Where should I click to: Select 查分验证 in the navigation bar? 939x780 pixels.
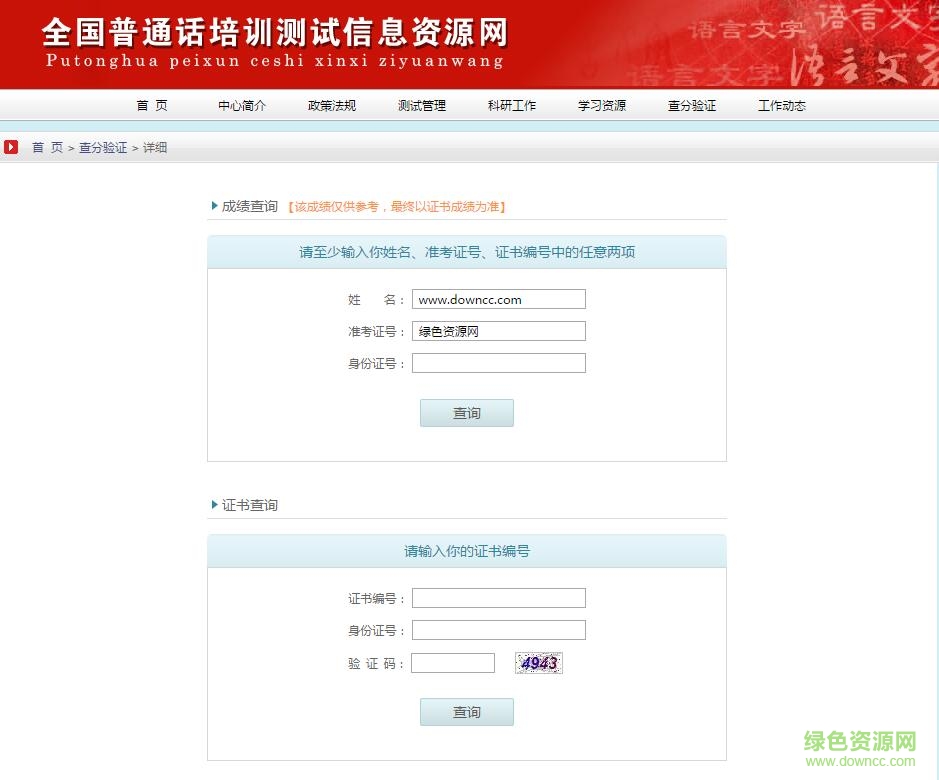[692, 105]
